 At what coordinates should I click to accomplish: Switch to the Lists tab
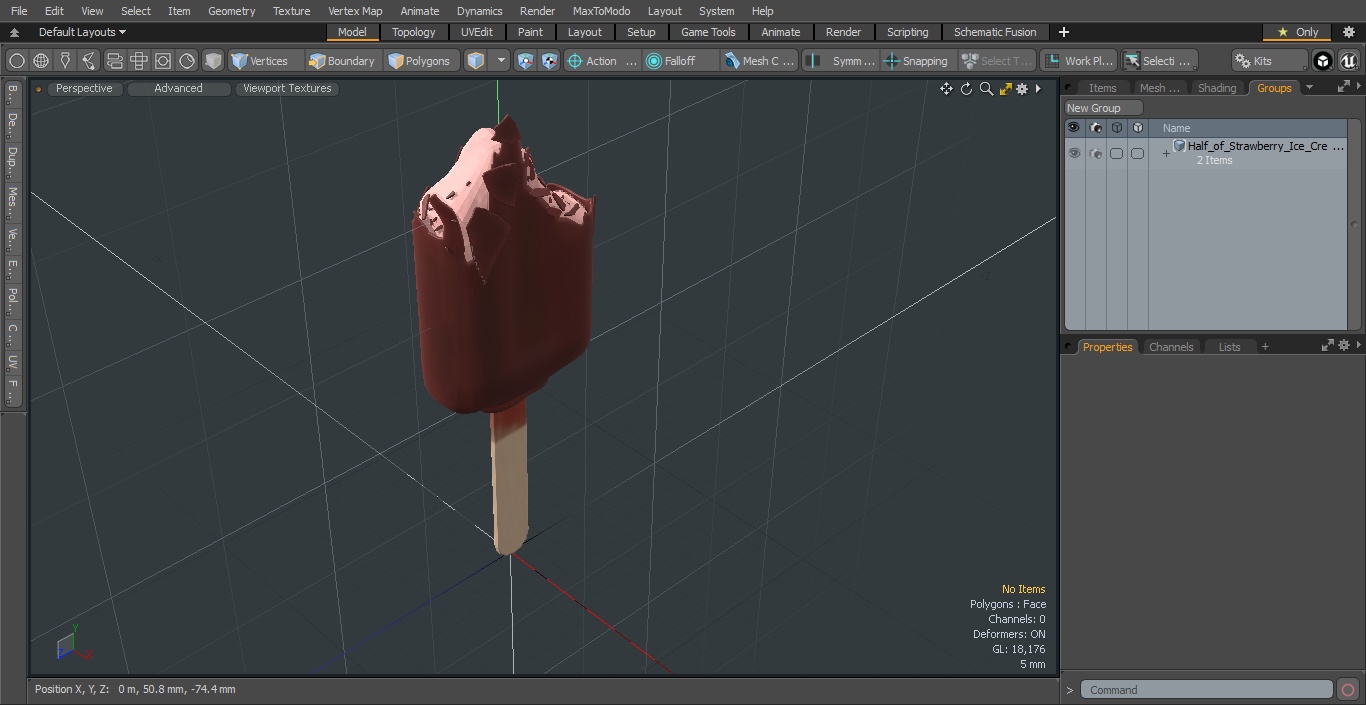(1229, 347)
